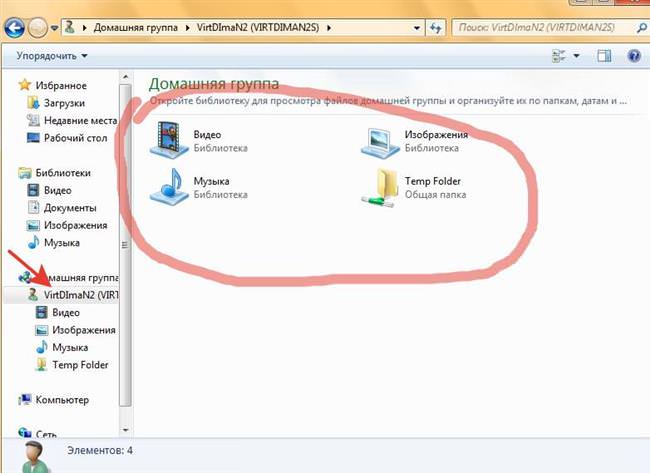Click the navigation pane scroll up arrow
Viewport: 650px width, 473px height.
[x=126, y=77]
